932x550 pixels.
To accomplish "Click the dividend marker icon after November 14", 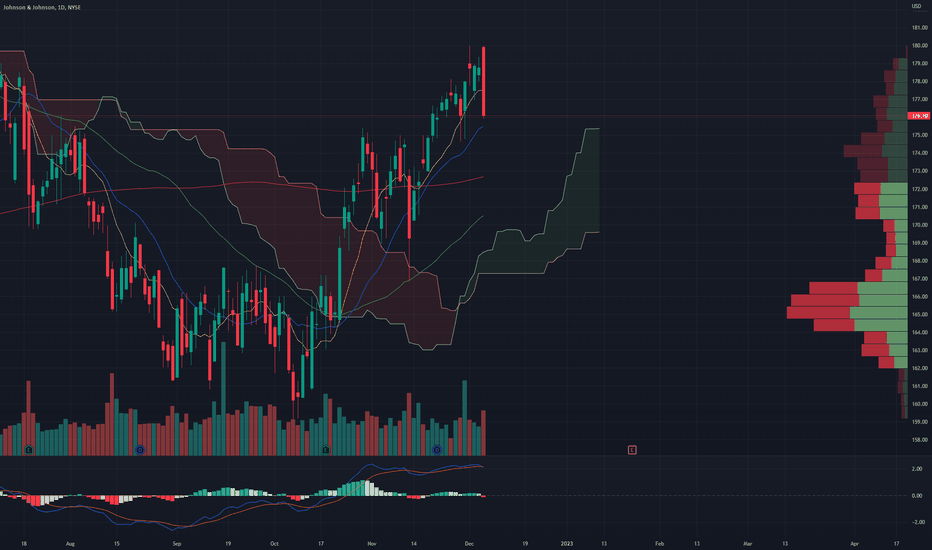I will [x=437, y=450].
